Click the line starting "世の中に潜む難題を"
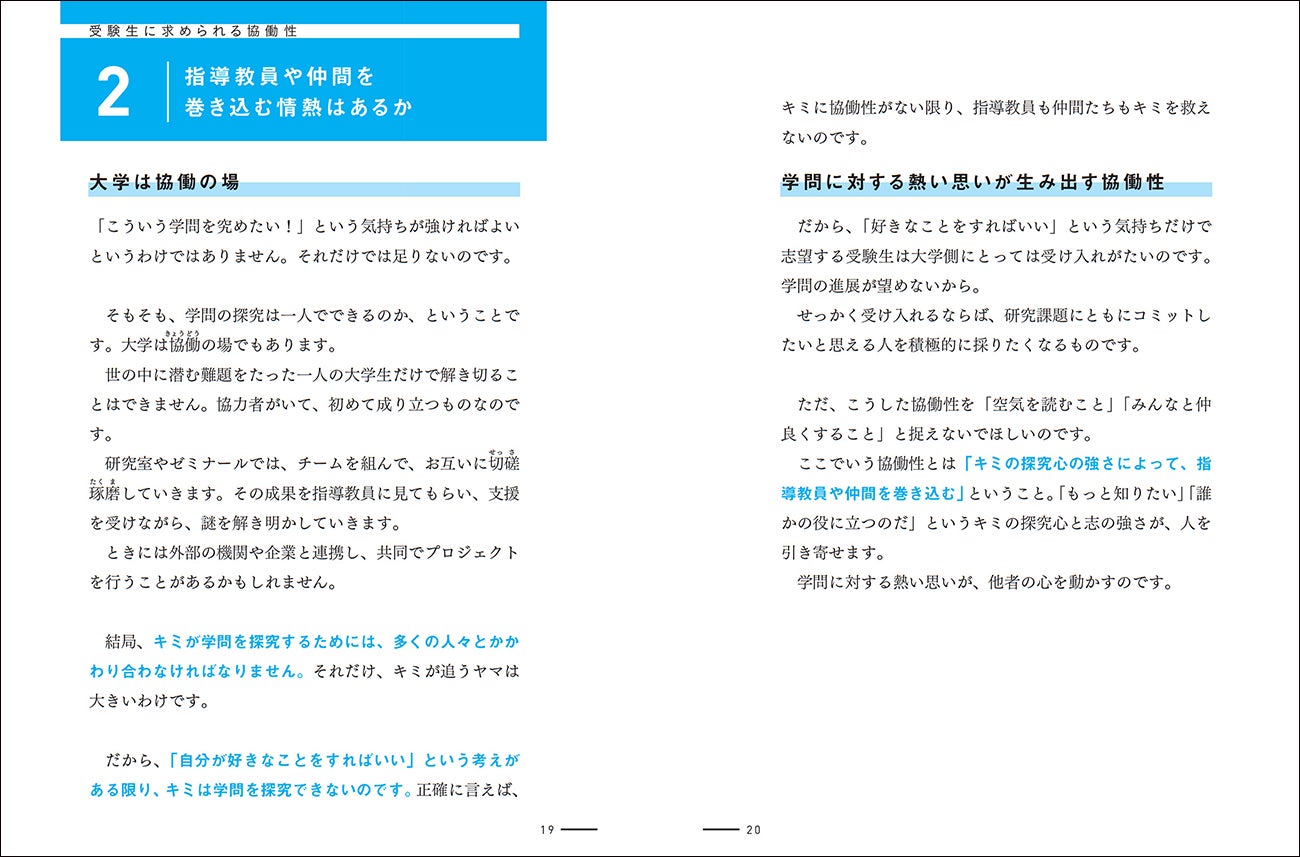 point(313,375)
